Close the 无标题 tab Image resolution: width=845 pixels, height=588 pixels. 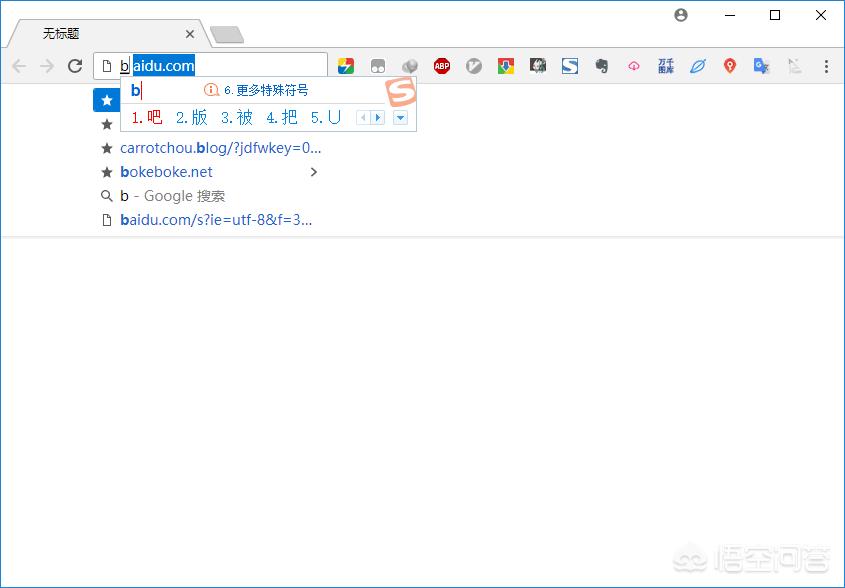click(x=190, y=34)
